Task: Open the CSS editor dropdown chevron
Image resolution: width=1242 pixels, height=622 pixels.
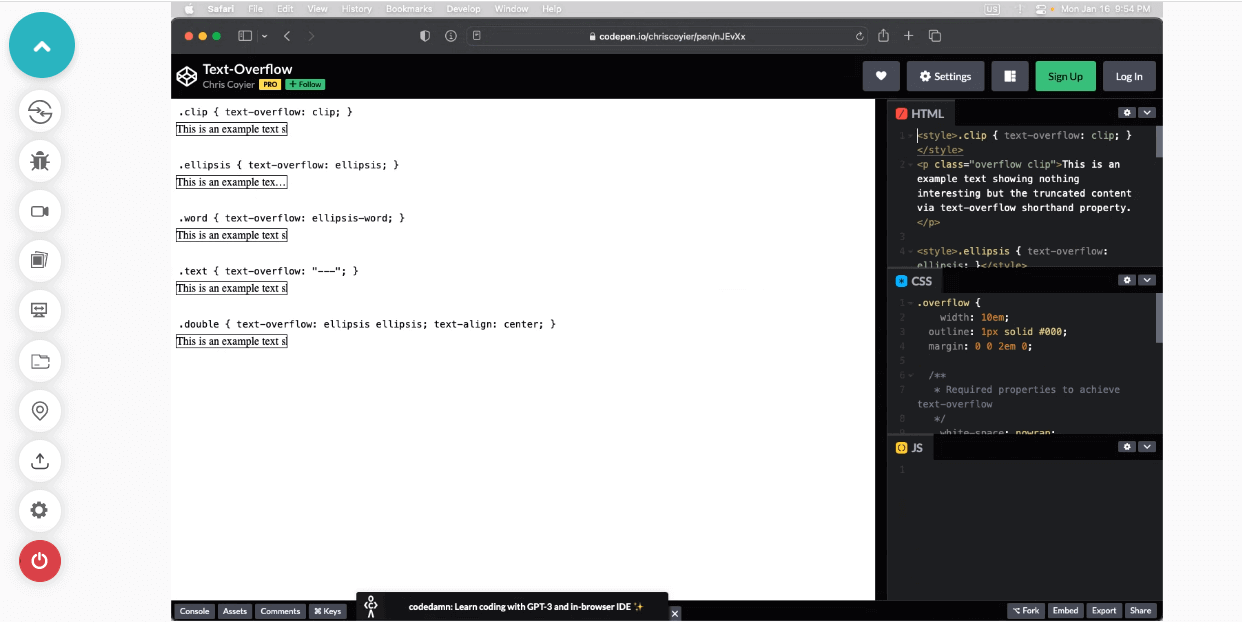Action: click(1147, 281)
